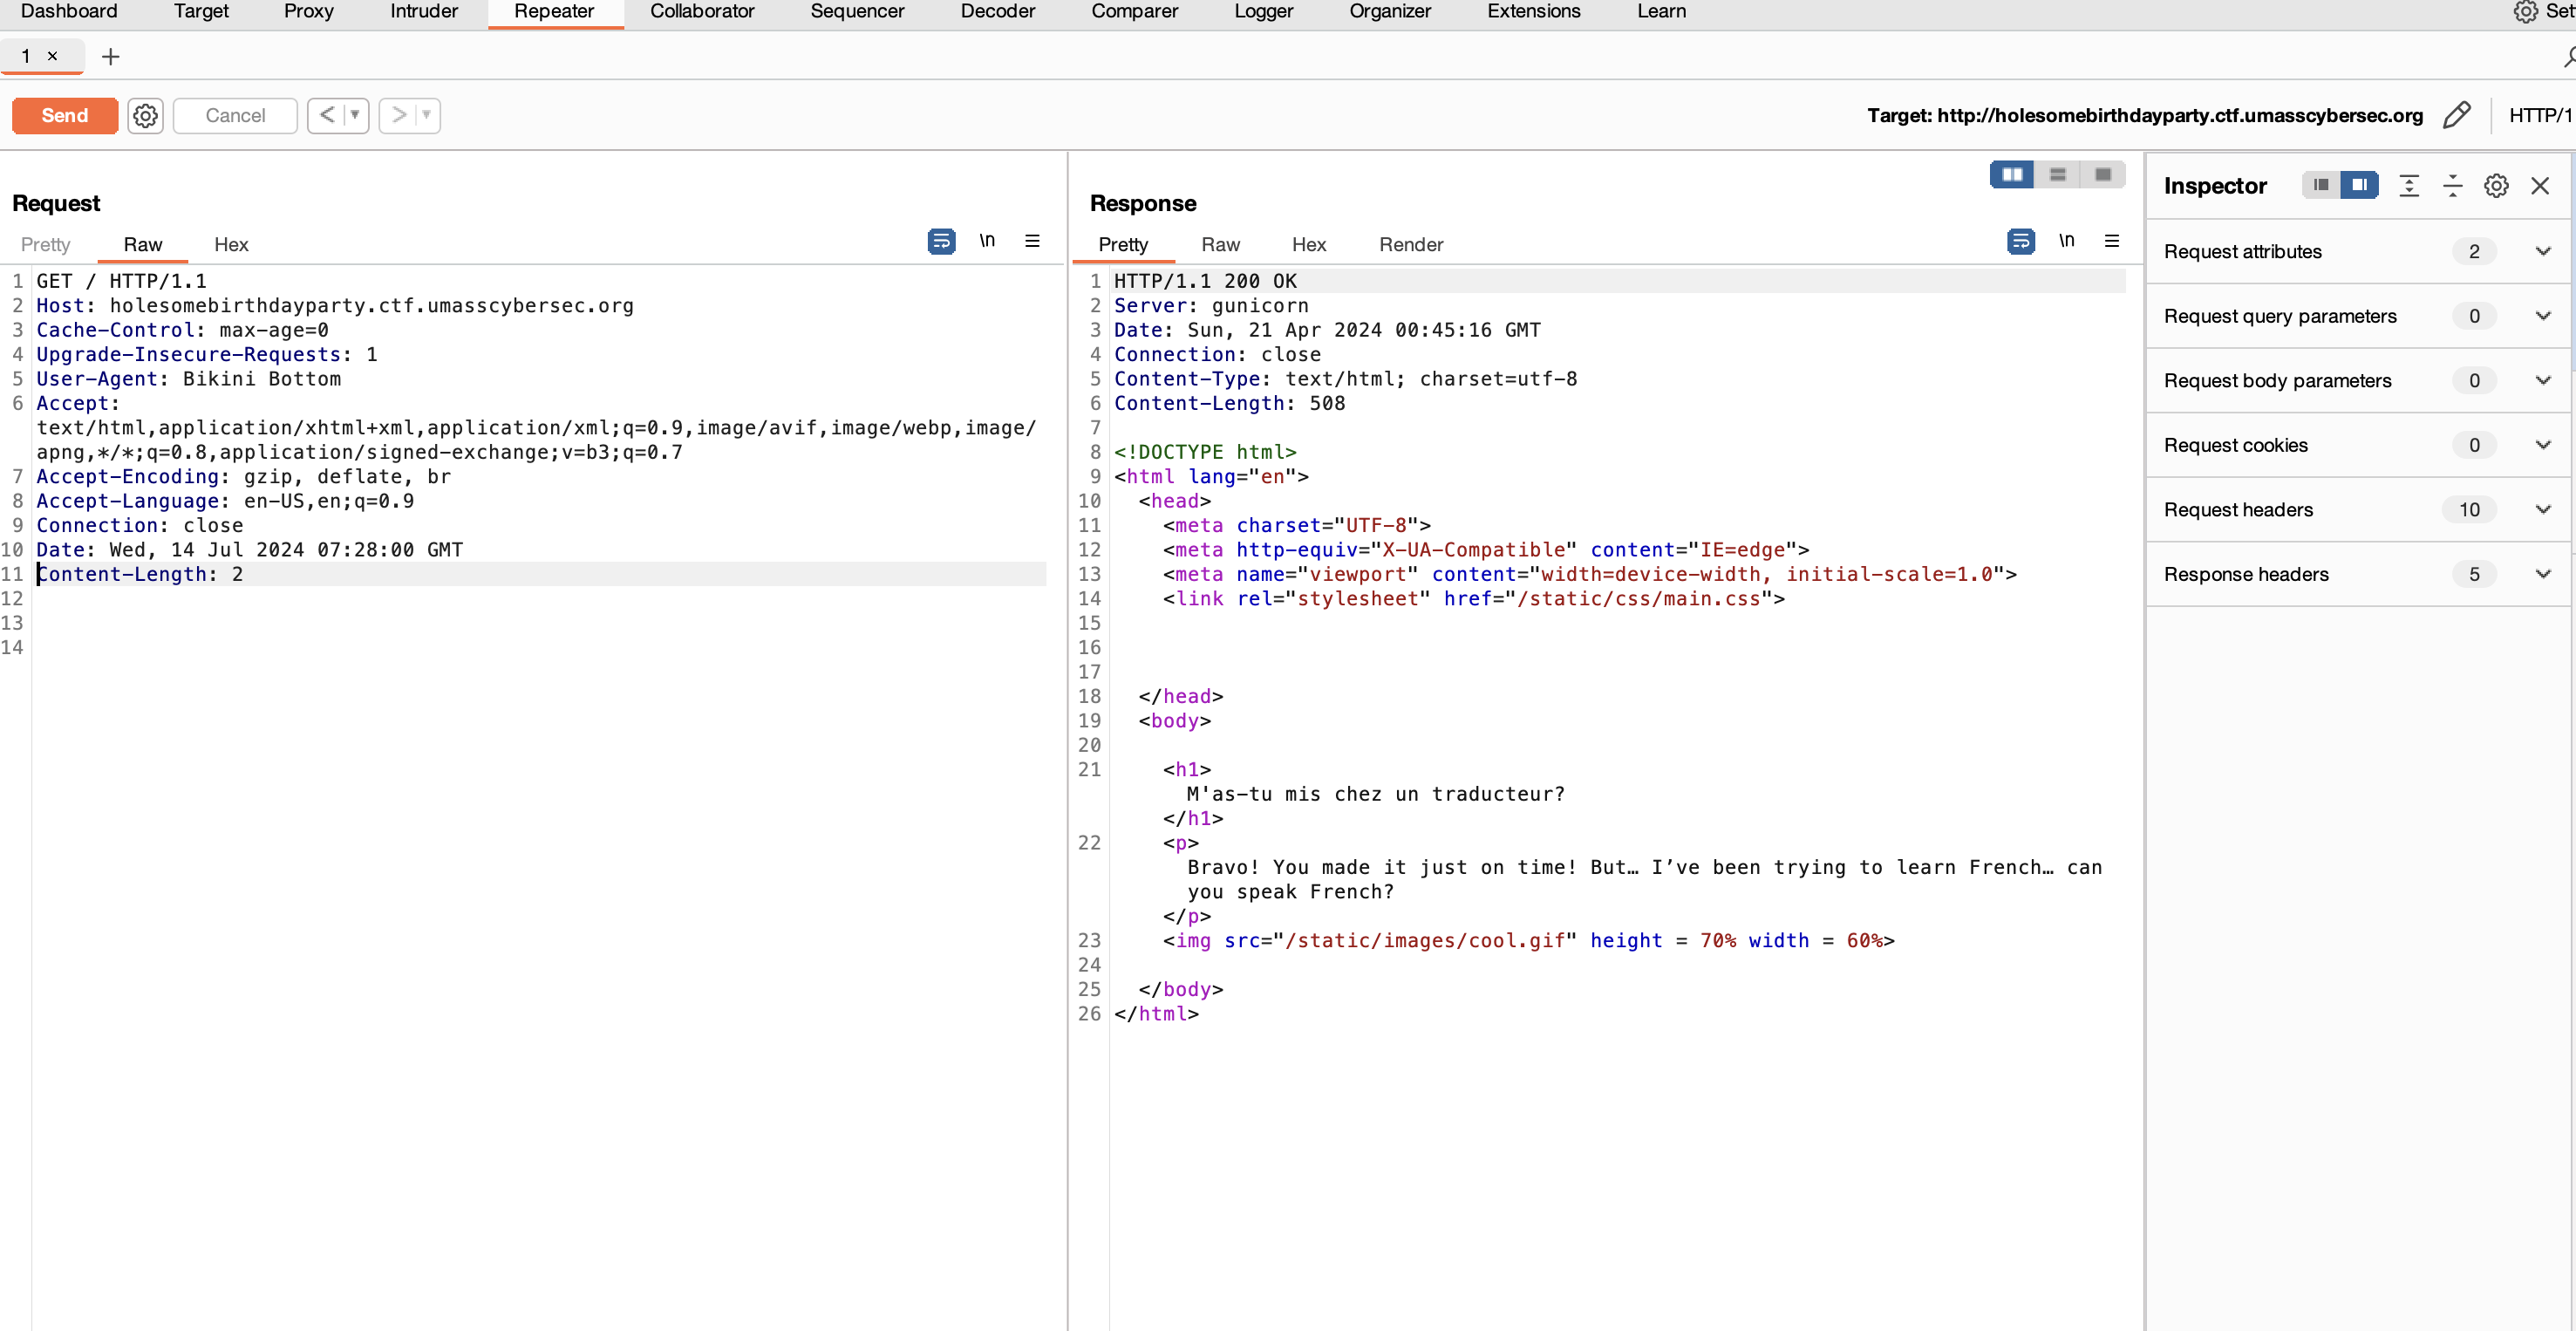Show non-printable characters in Request pane
Viewport: 2576px width, 1331px height.
(x=987, y=241)
